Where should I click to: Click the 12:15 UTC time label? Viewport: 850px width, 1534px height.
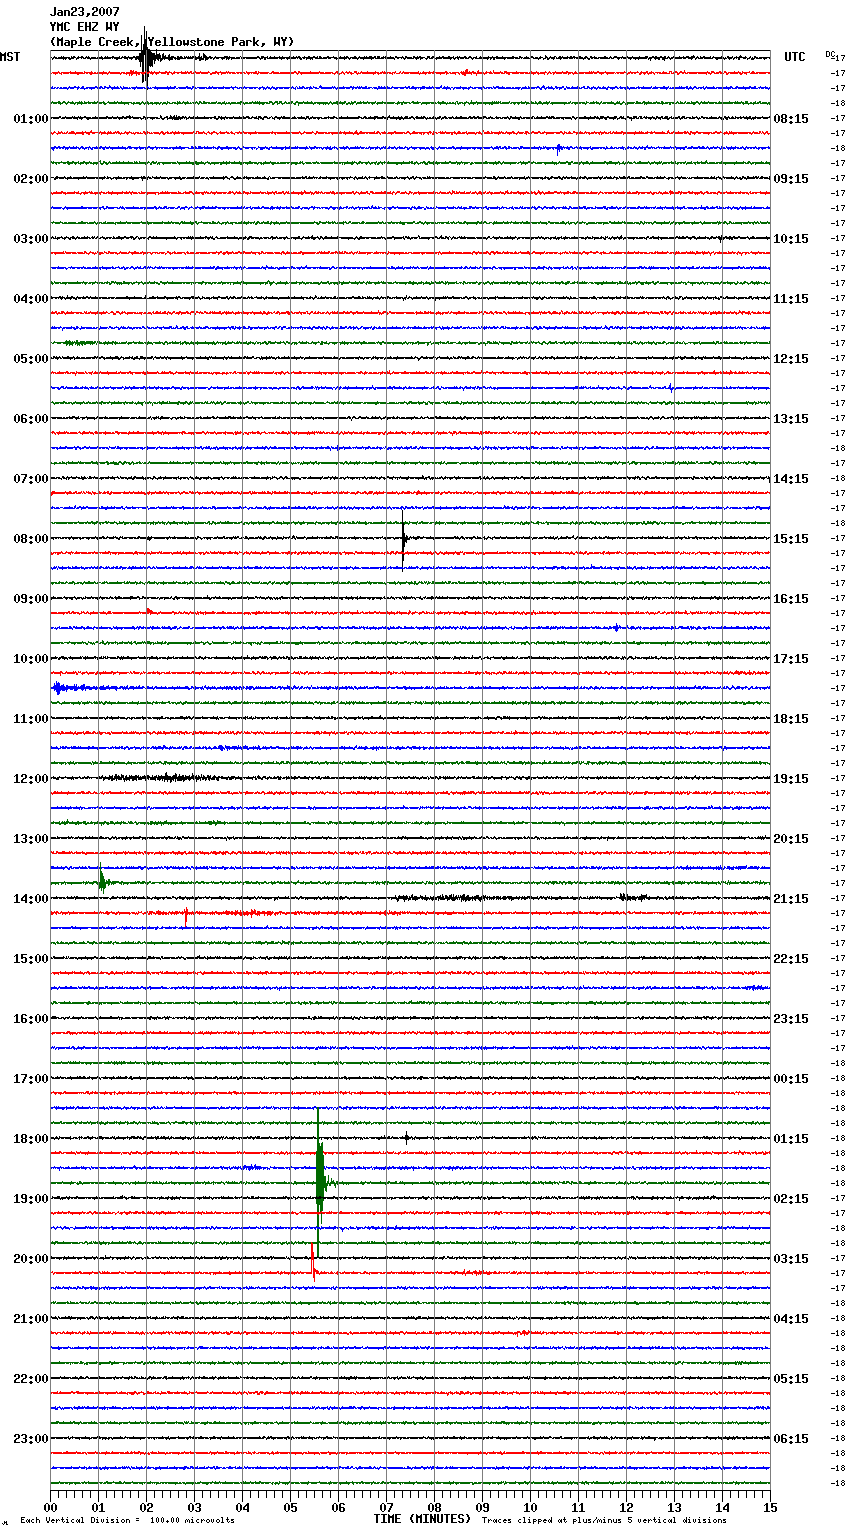(791, 359)
